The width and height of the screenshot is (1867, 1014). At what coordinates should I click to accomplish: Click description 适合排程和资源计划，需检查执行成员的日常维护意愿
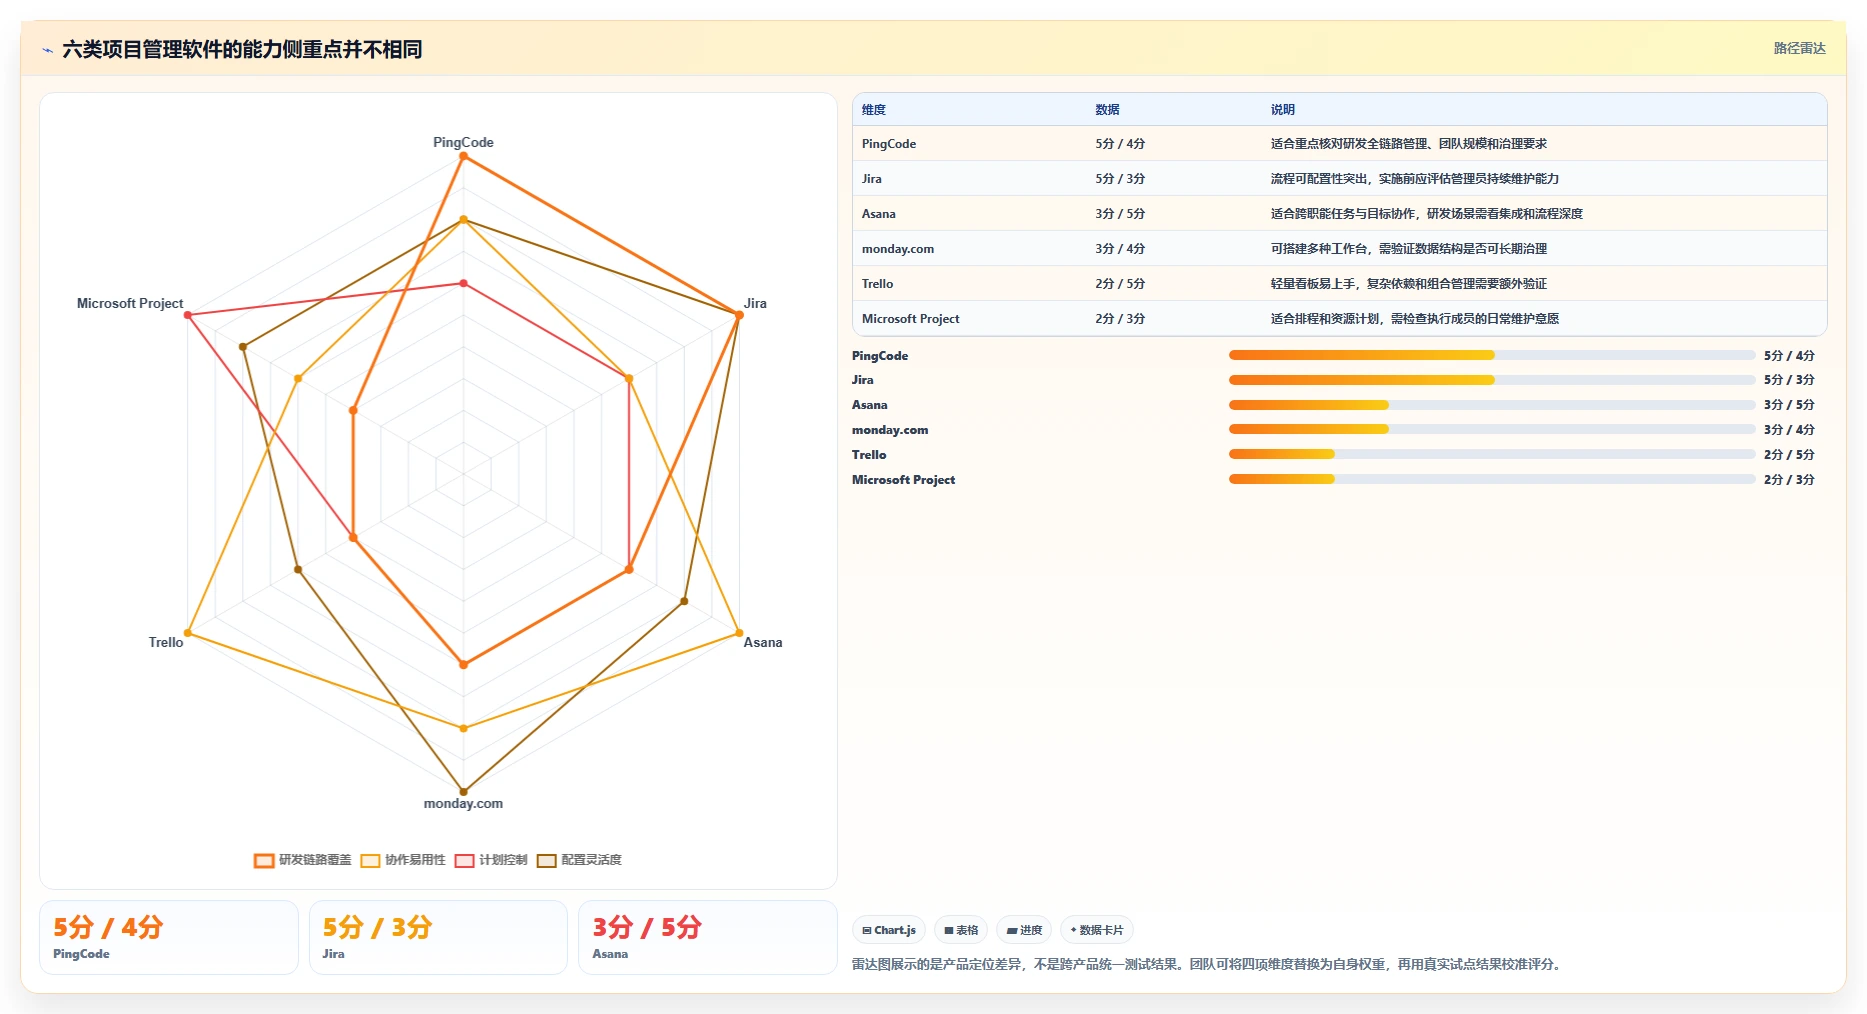(x=1415, y=319)
